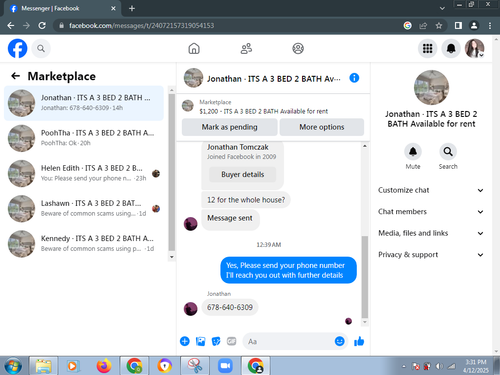This screenshot has height=375, width=500.
Task: Click the '12 for the whole house?' message
Action: click(x=246, y=200)
